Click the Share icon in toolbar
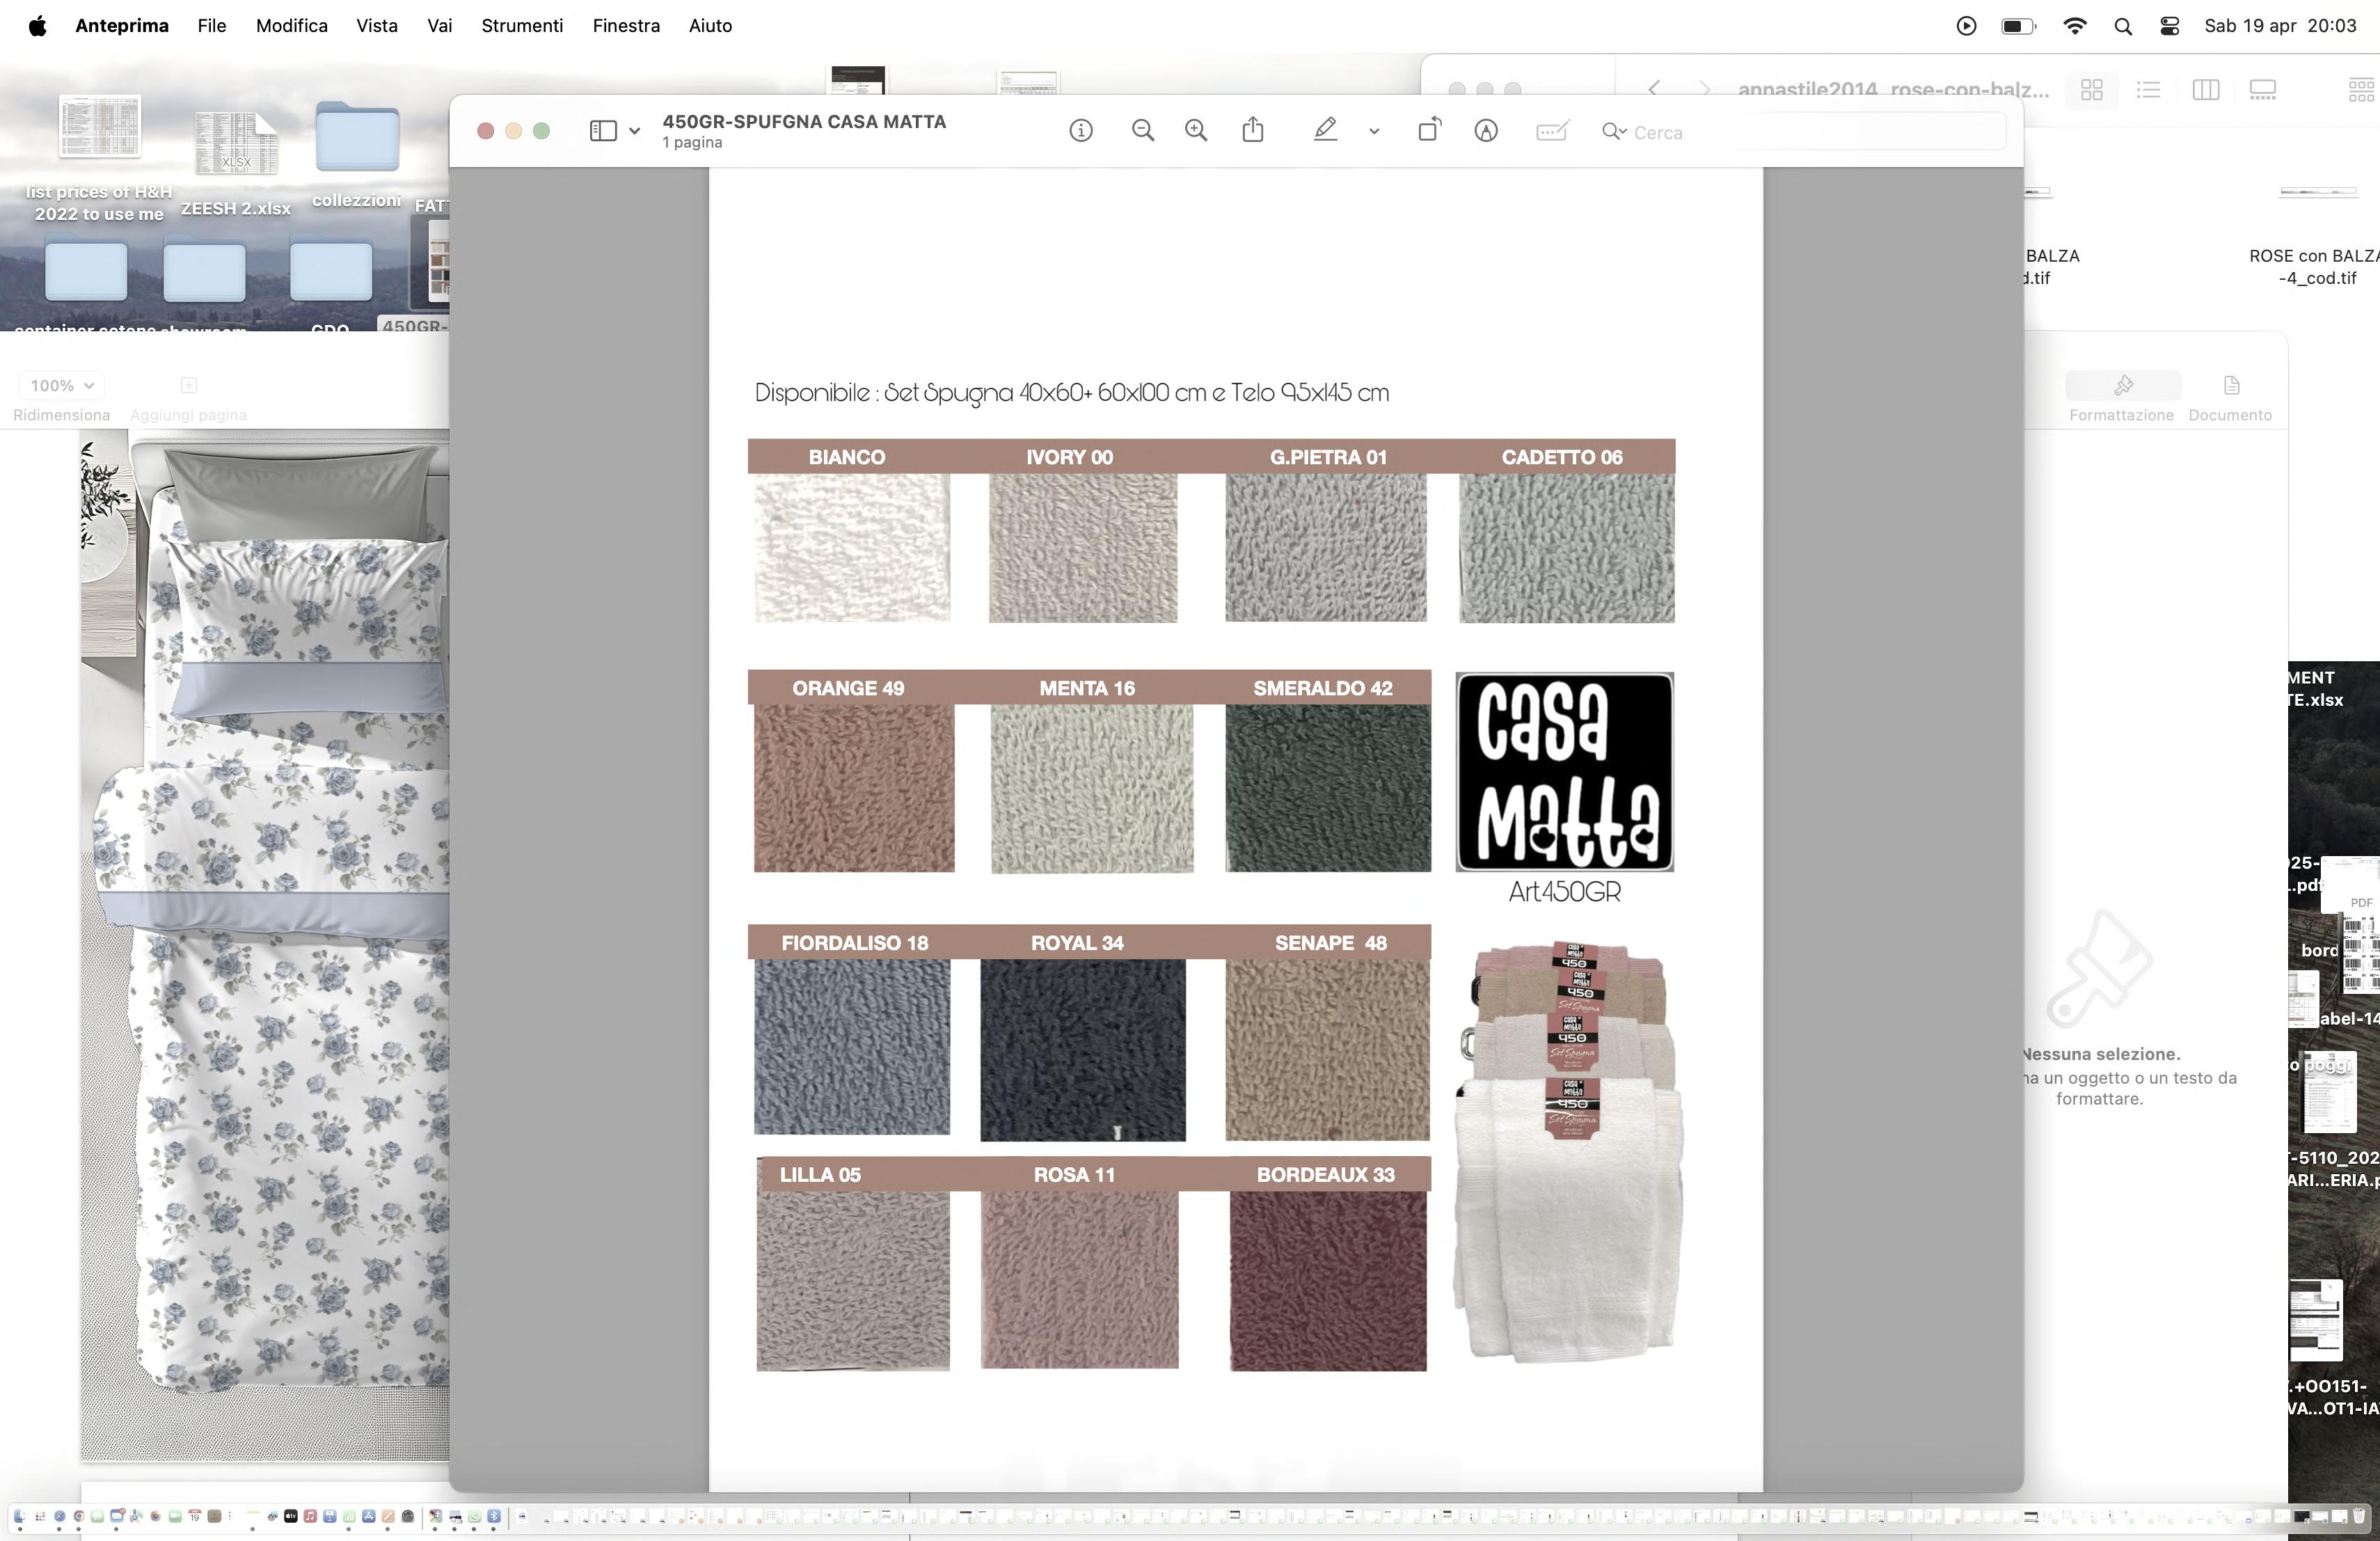Image resolution: width=2380 pixels, height=1541 pixels. [x=1252, y=131]
